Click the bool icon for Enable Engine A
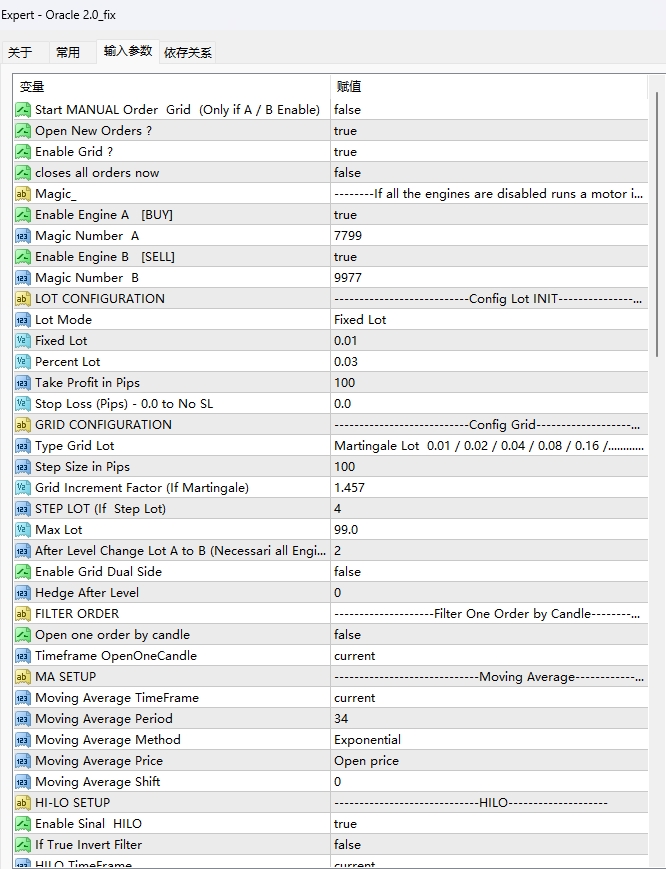666x869 pixels. coord(23,215)
